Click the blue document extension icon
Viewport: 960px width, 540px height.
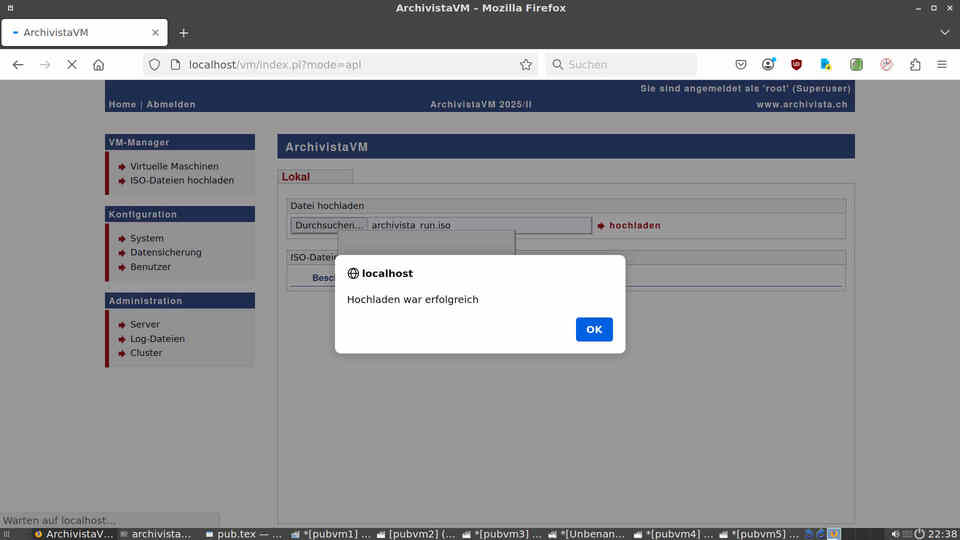pos(825,64)
